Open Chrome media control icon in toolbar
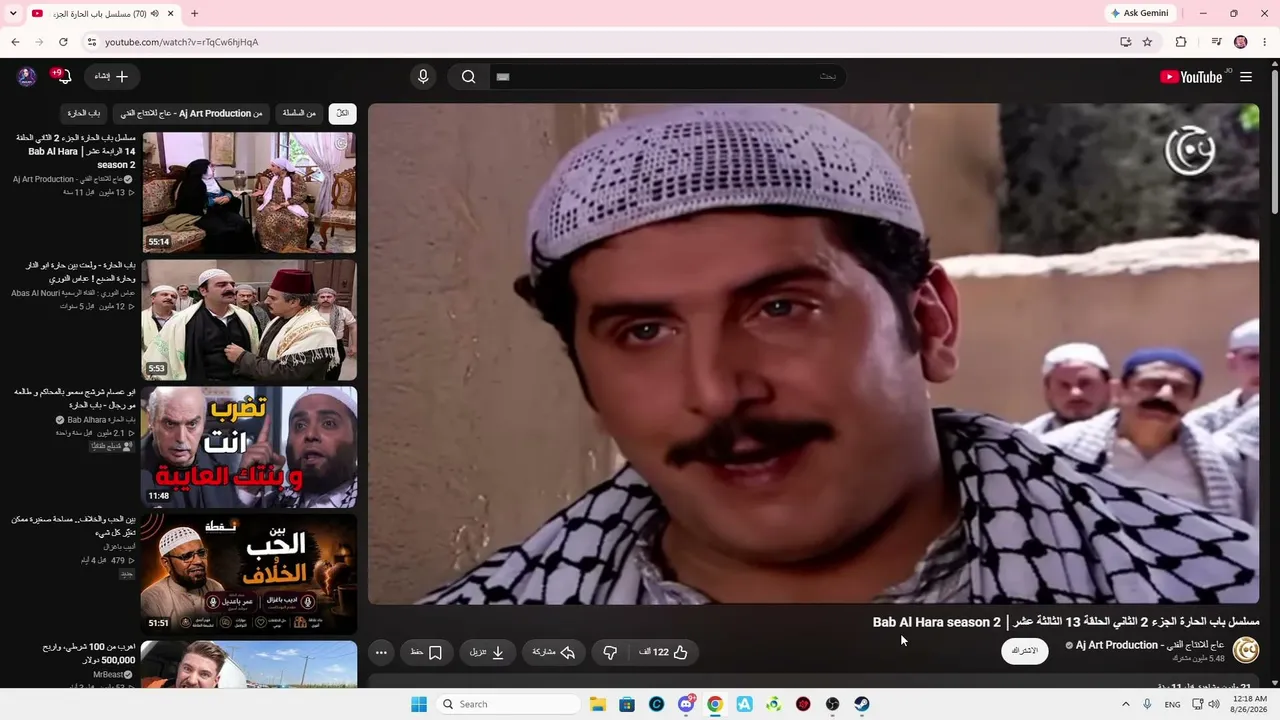Image resolution: width=1280 pixels, height=720 pixels. click(x=1216, y=42)
